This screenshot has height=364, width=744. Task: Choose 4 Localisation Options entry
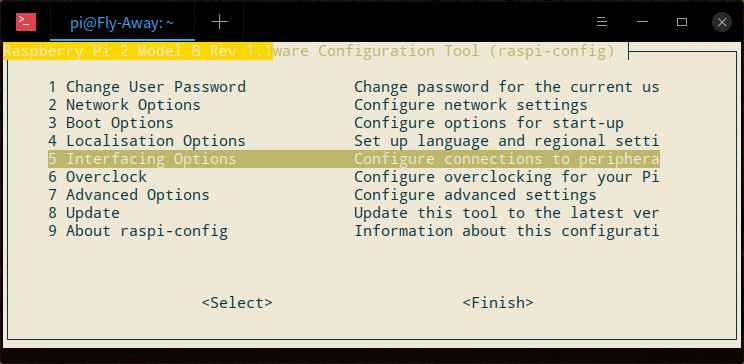pos(353,141)
